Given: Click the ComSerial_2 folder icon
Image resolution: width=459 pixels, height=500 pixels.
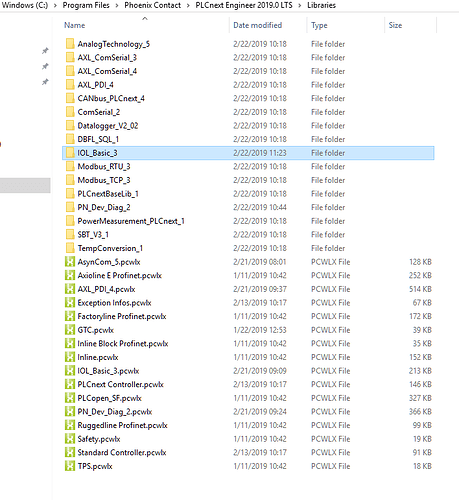Looking at the screenshot, I should click(70, 112).
